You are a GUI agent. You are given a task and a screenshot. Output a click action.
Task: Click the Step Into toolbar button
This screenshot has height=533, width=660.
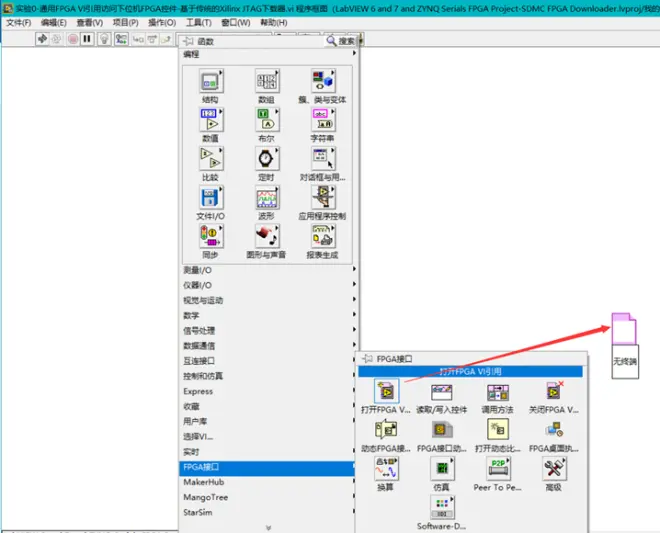(x=138, y=39)
